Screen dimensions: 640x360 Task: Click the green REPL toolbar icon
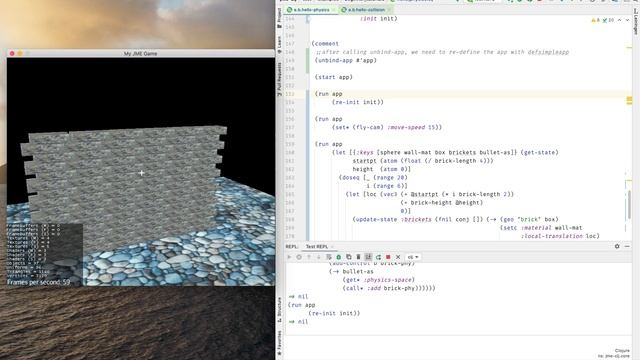point(339,257)
